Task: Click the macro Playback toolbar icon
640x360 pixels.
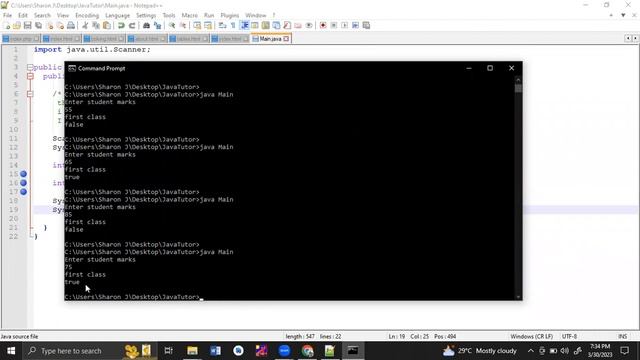Action: pos(344,25)
